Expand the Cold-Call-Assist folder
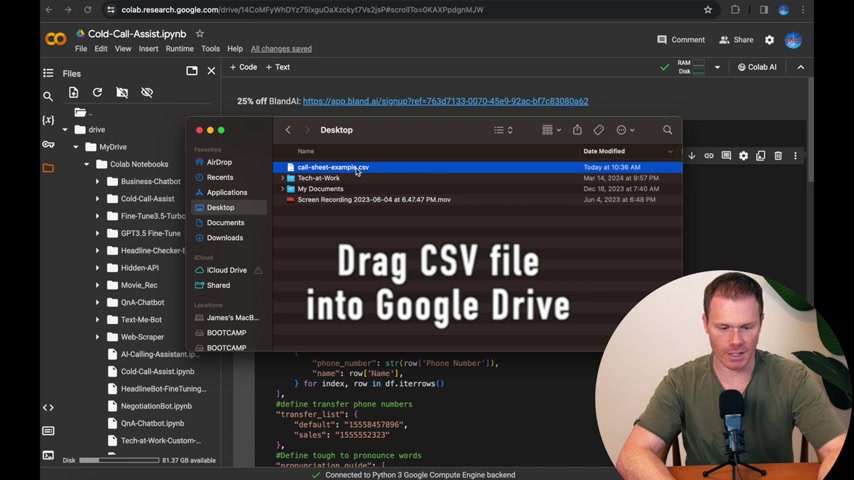 tap(97, 199)
